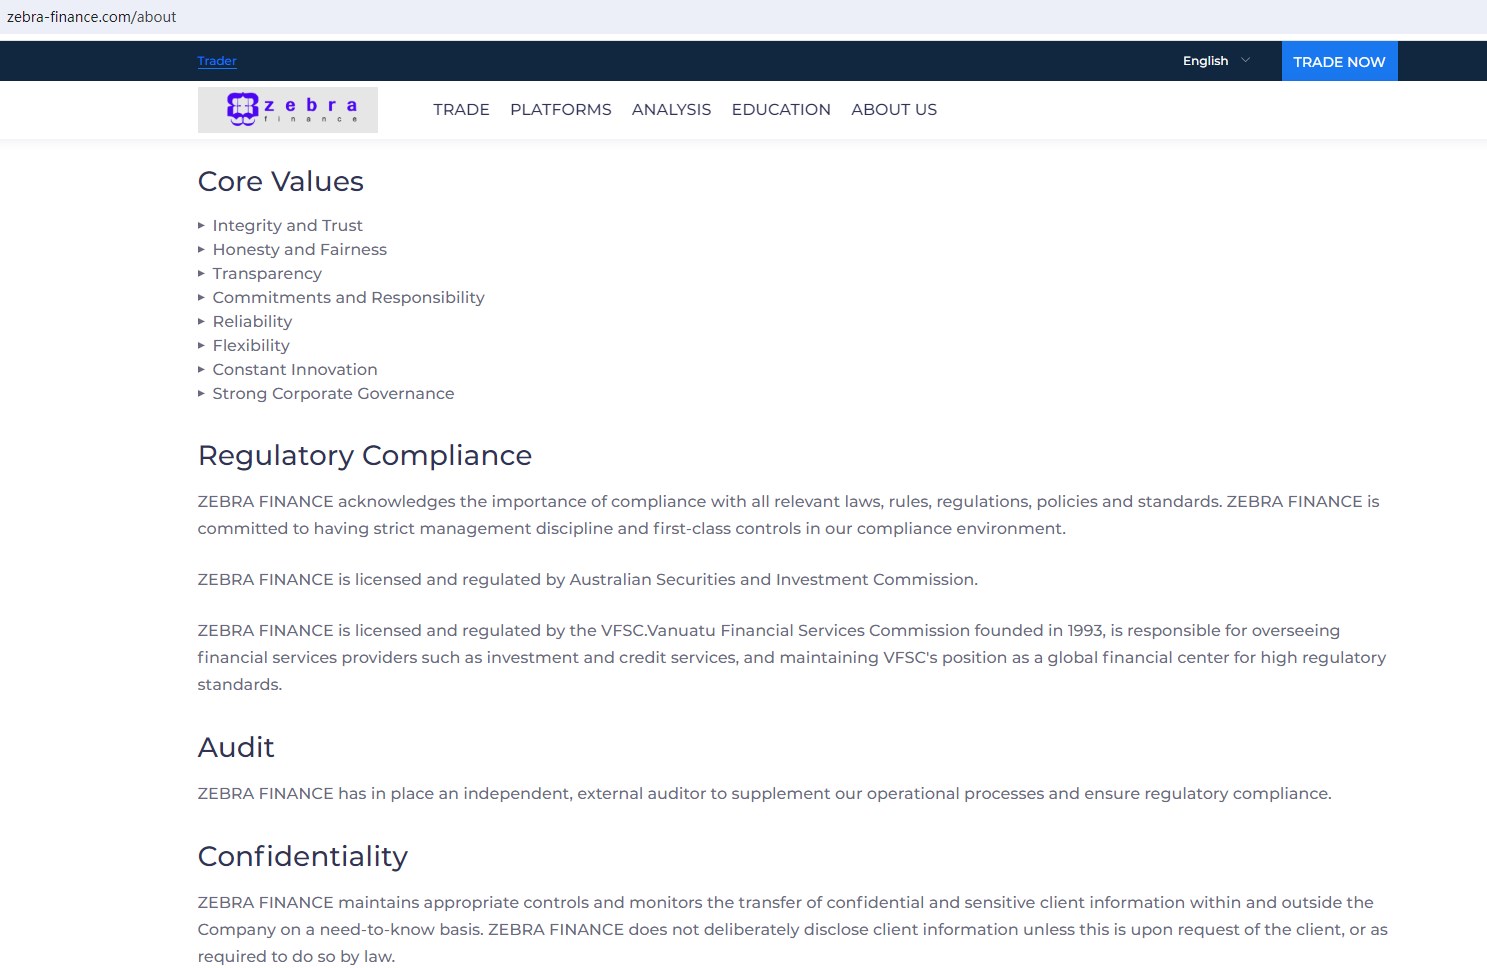Open the PLATFORMS menu
The width and height of the screenshot is (1487, 968).
click(x=561, y=110)
